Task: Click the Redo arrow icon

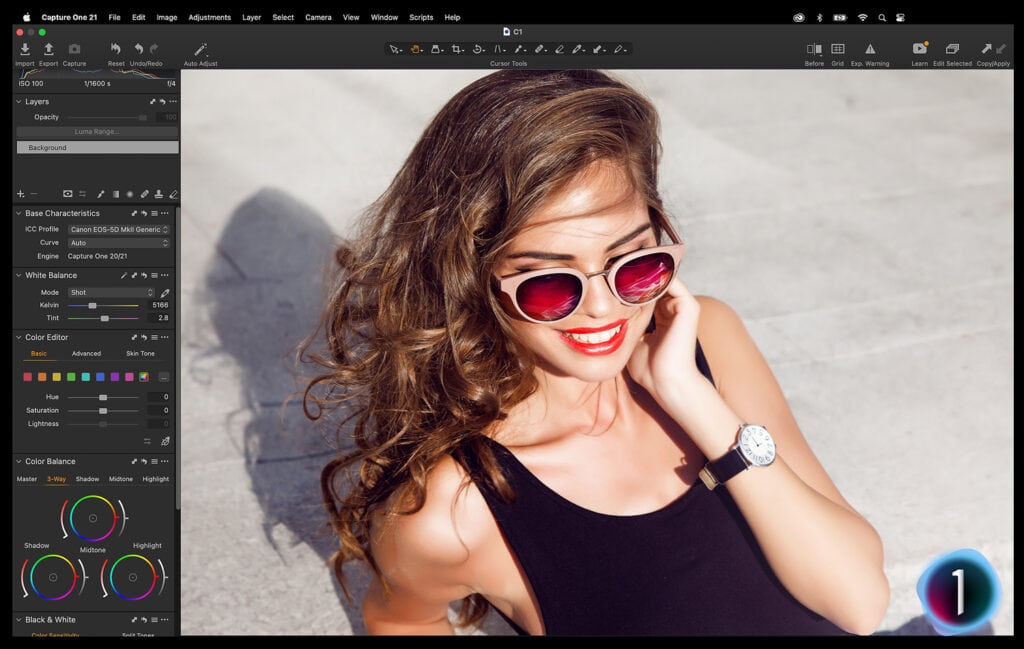Action: point(154,49)
